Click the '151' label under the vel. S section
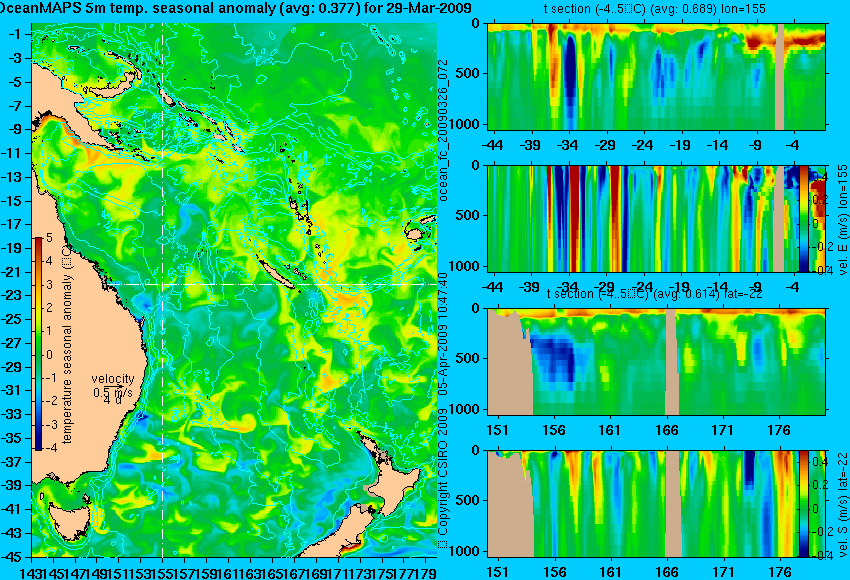 (x=497, y=573)
